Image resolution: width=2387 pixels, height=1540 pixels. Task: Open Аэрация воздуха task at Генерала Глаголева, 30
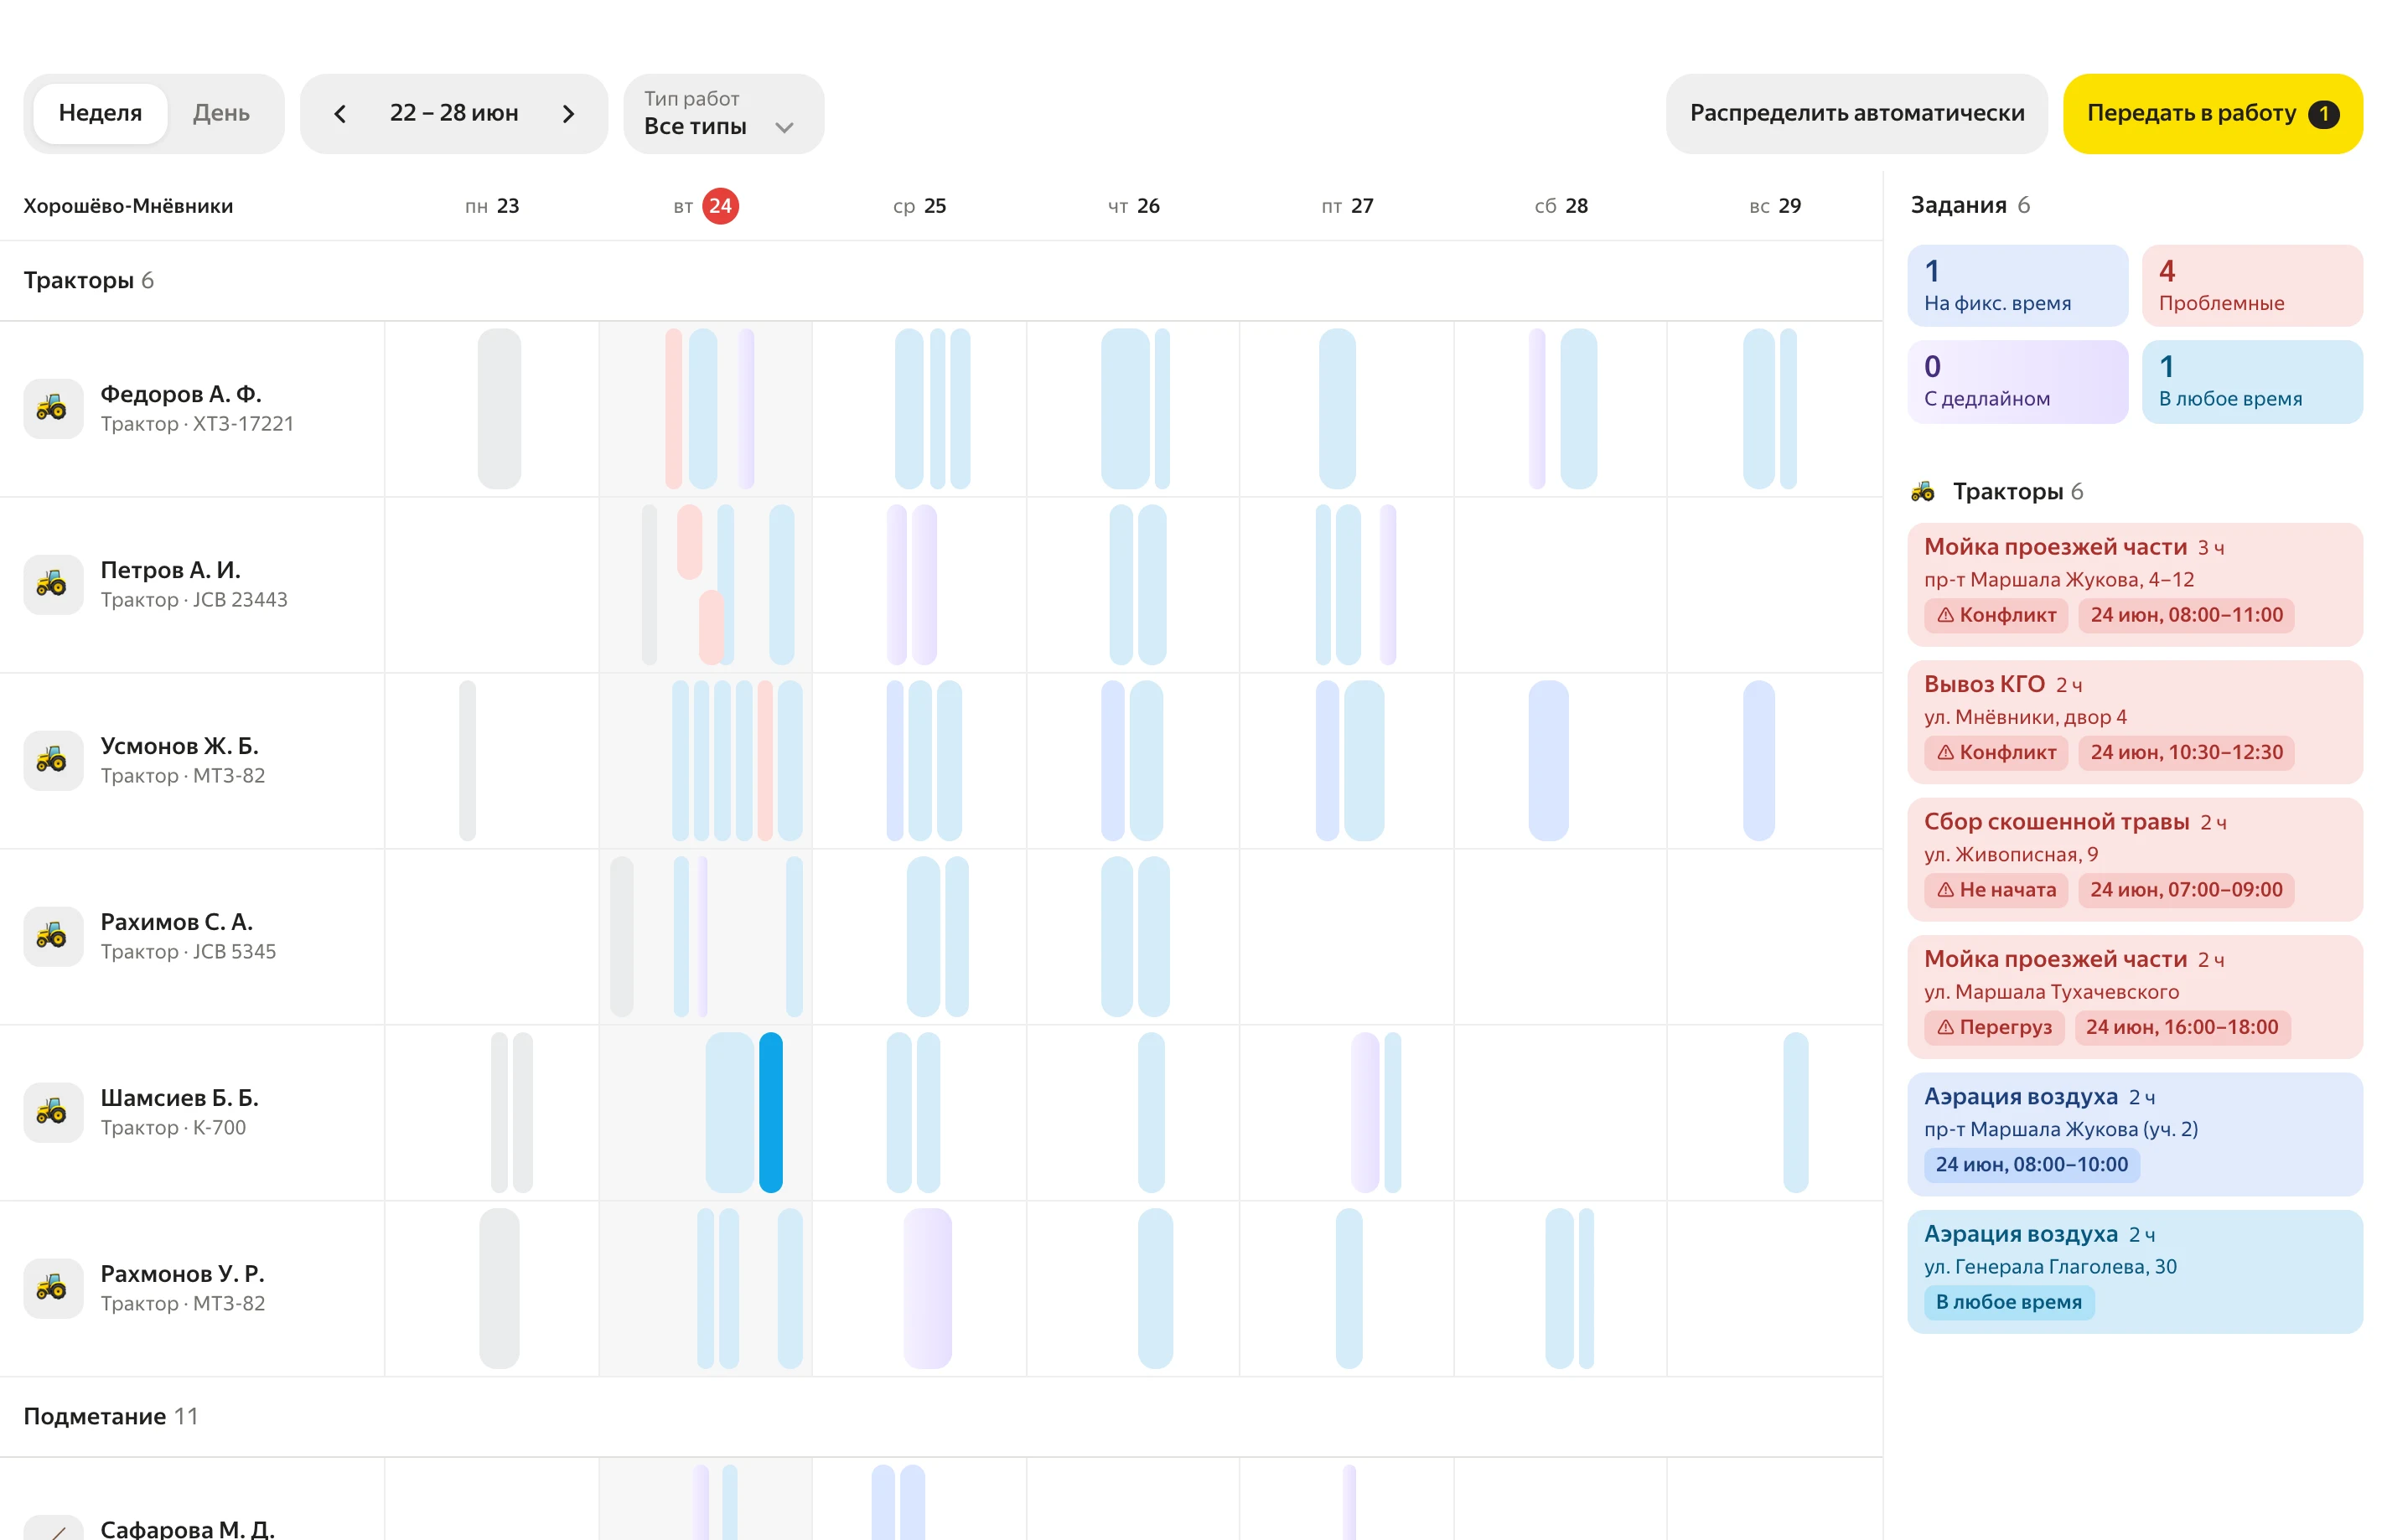[2135, 1271]
